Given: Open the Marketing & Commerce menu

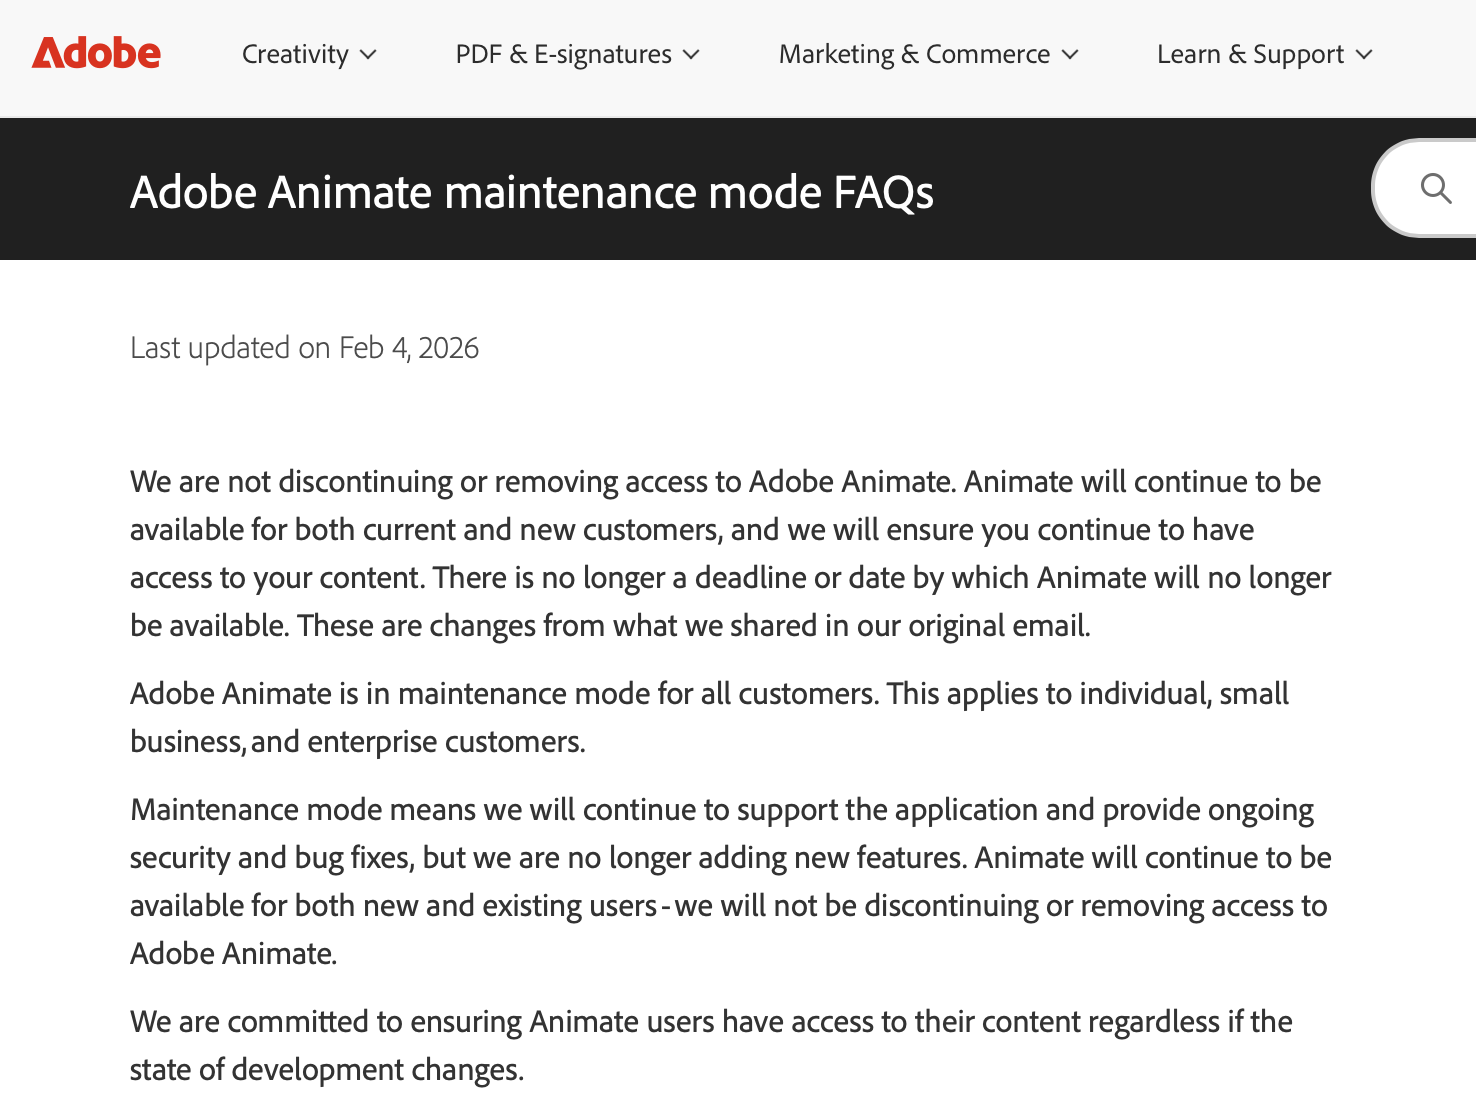Looking at the screenshot, I should [914, 54].
